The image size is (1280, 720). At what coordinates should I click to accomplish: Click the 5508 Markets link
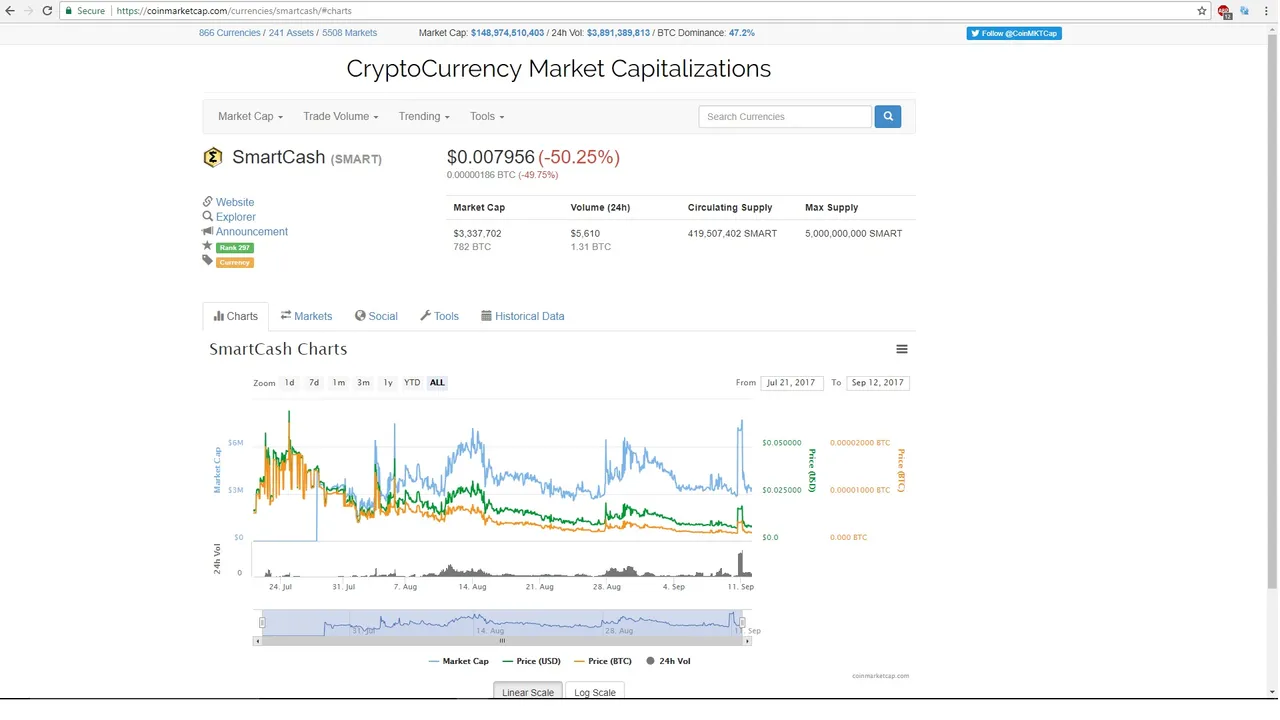coord(349,33)
